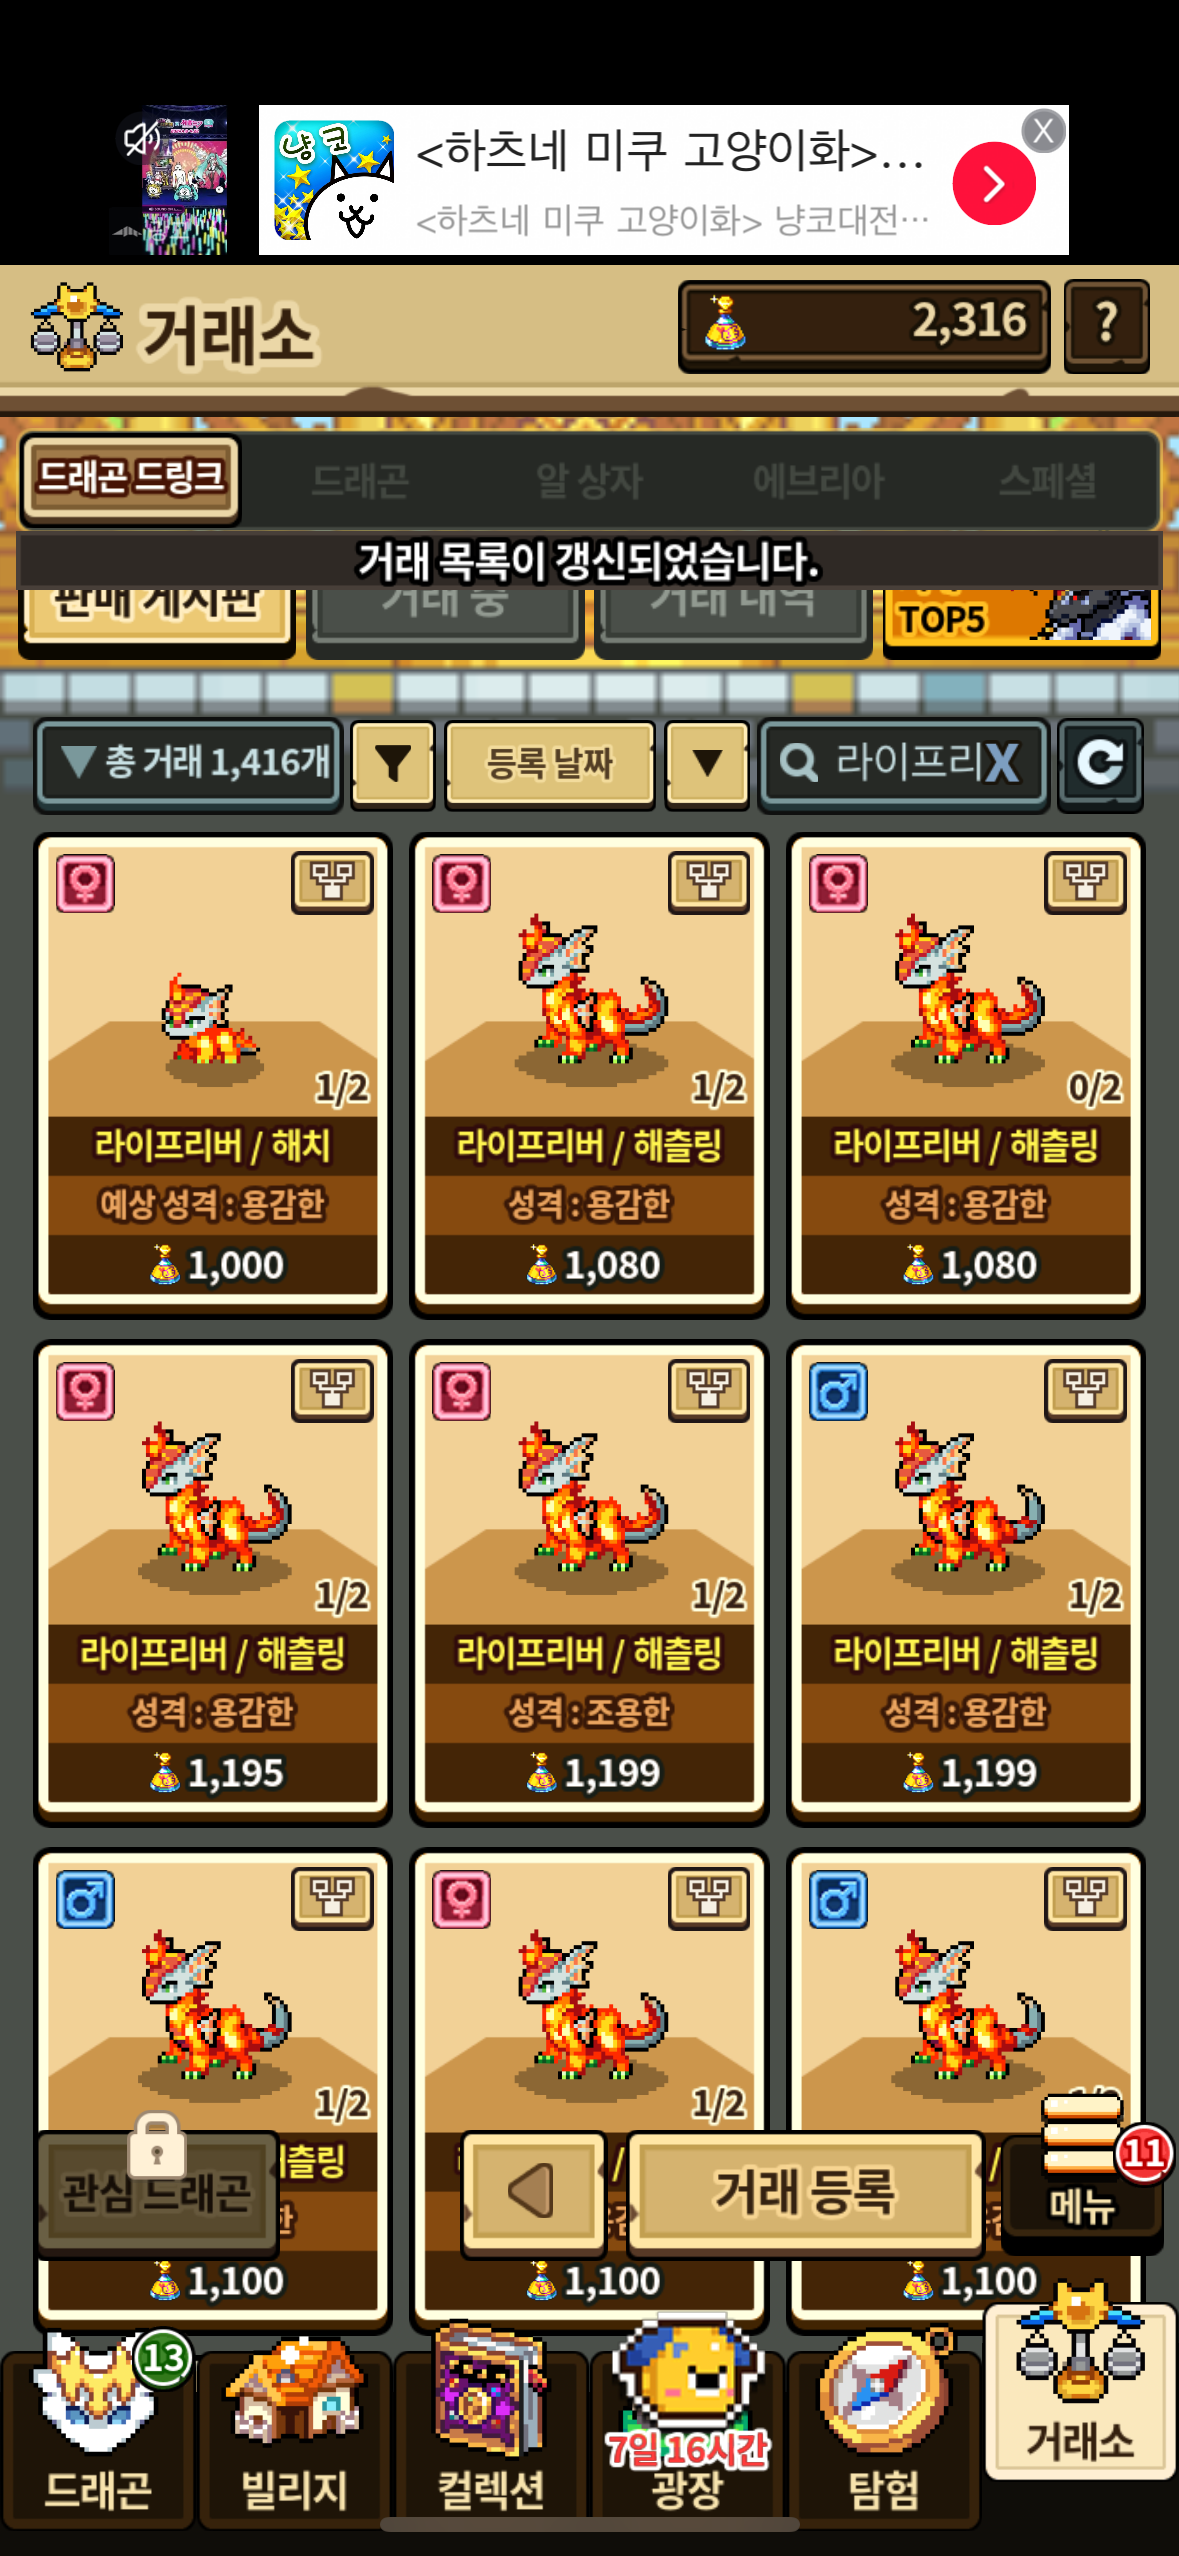Tap the question mark help icon

point(1106,324)
